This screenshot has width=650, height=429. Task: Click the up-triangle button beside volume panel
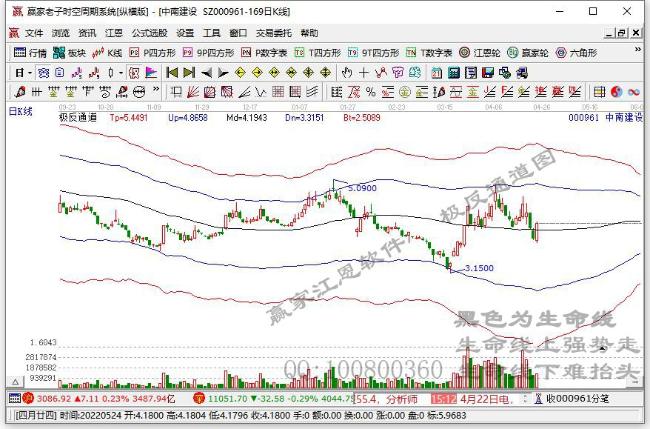[x=15, y=382]
